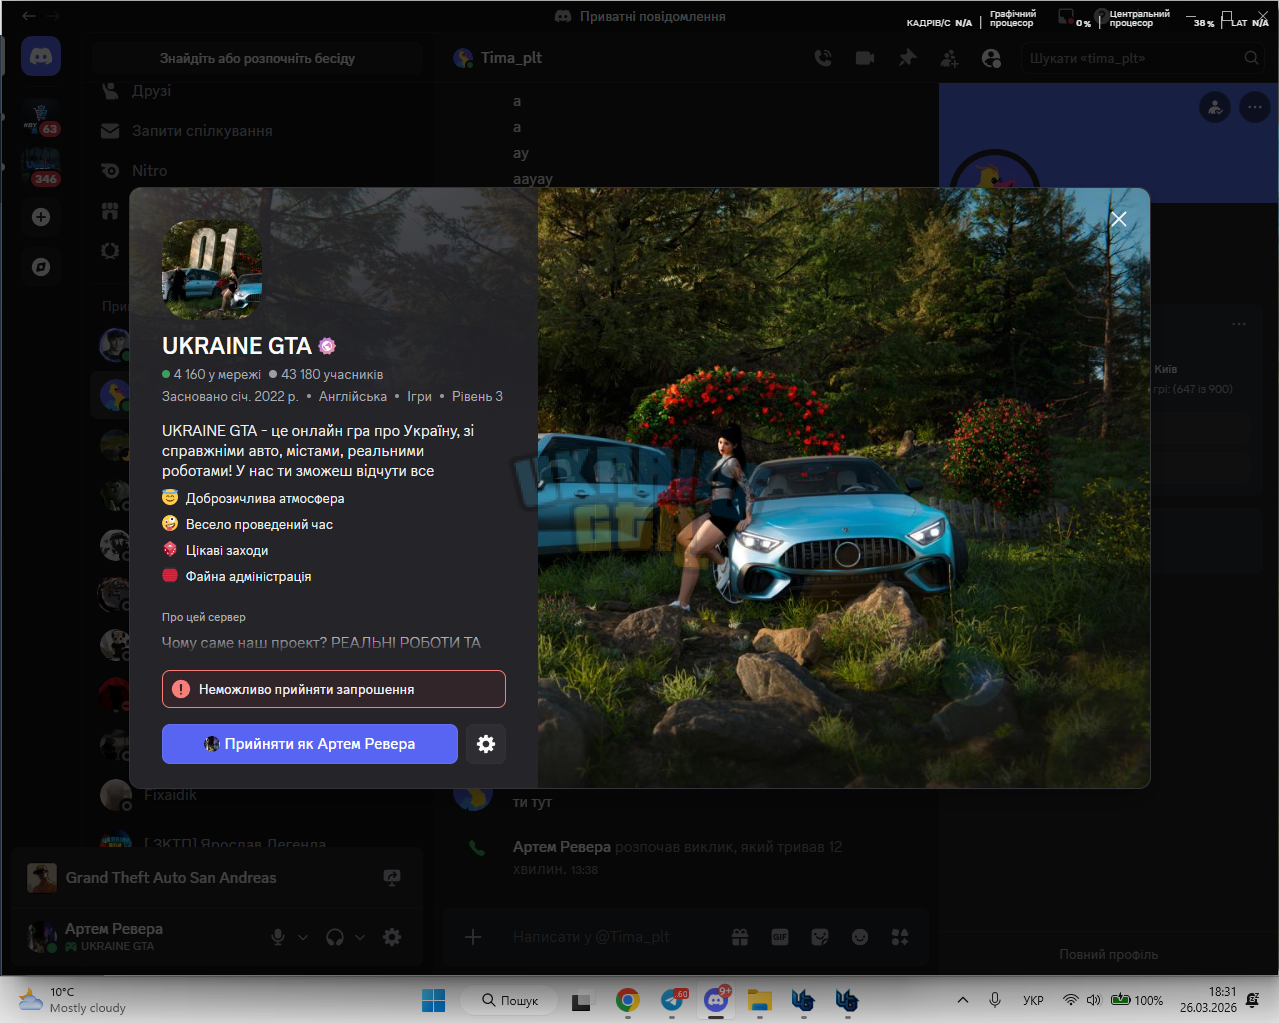
Task: Open File Explorer from taskbar
Action: tap(760, 1000)
